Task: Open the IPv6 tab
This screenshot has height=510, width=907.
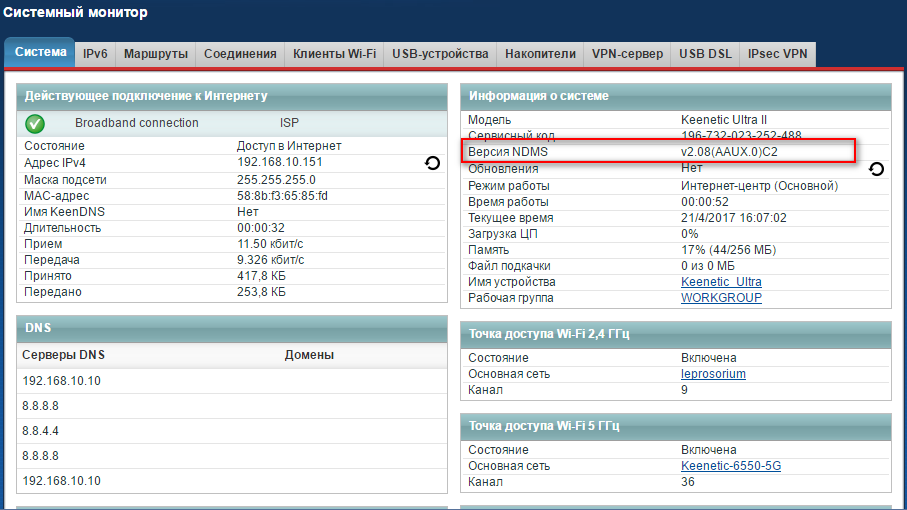Action: [x=96, y=54]
